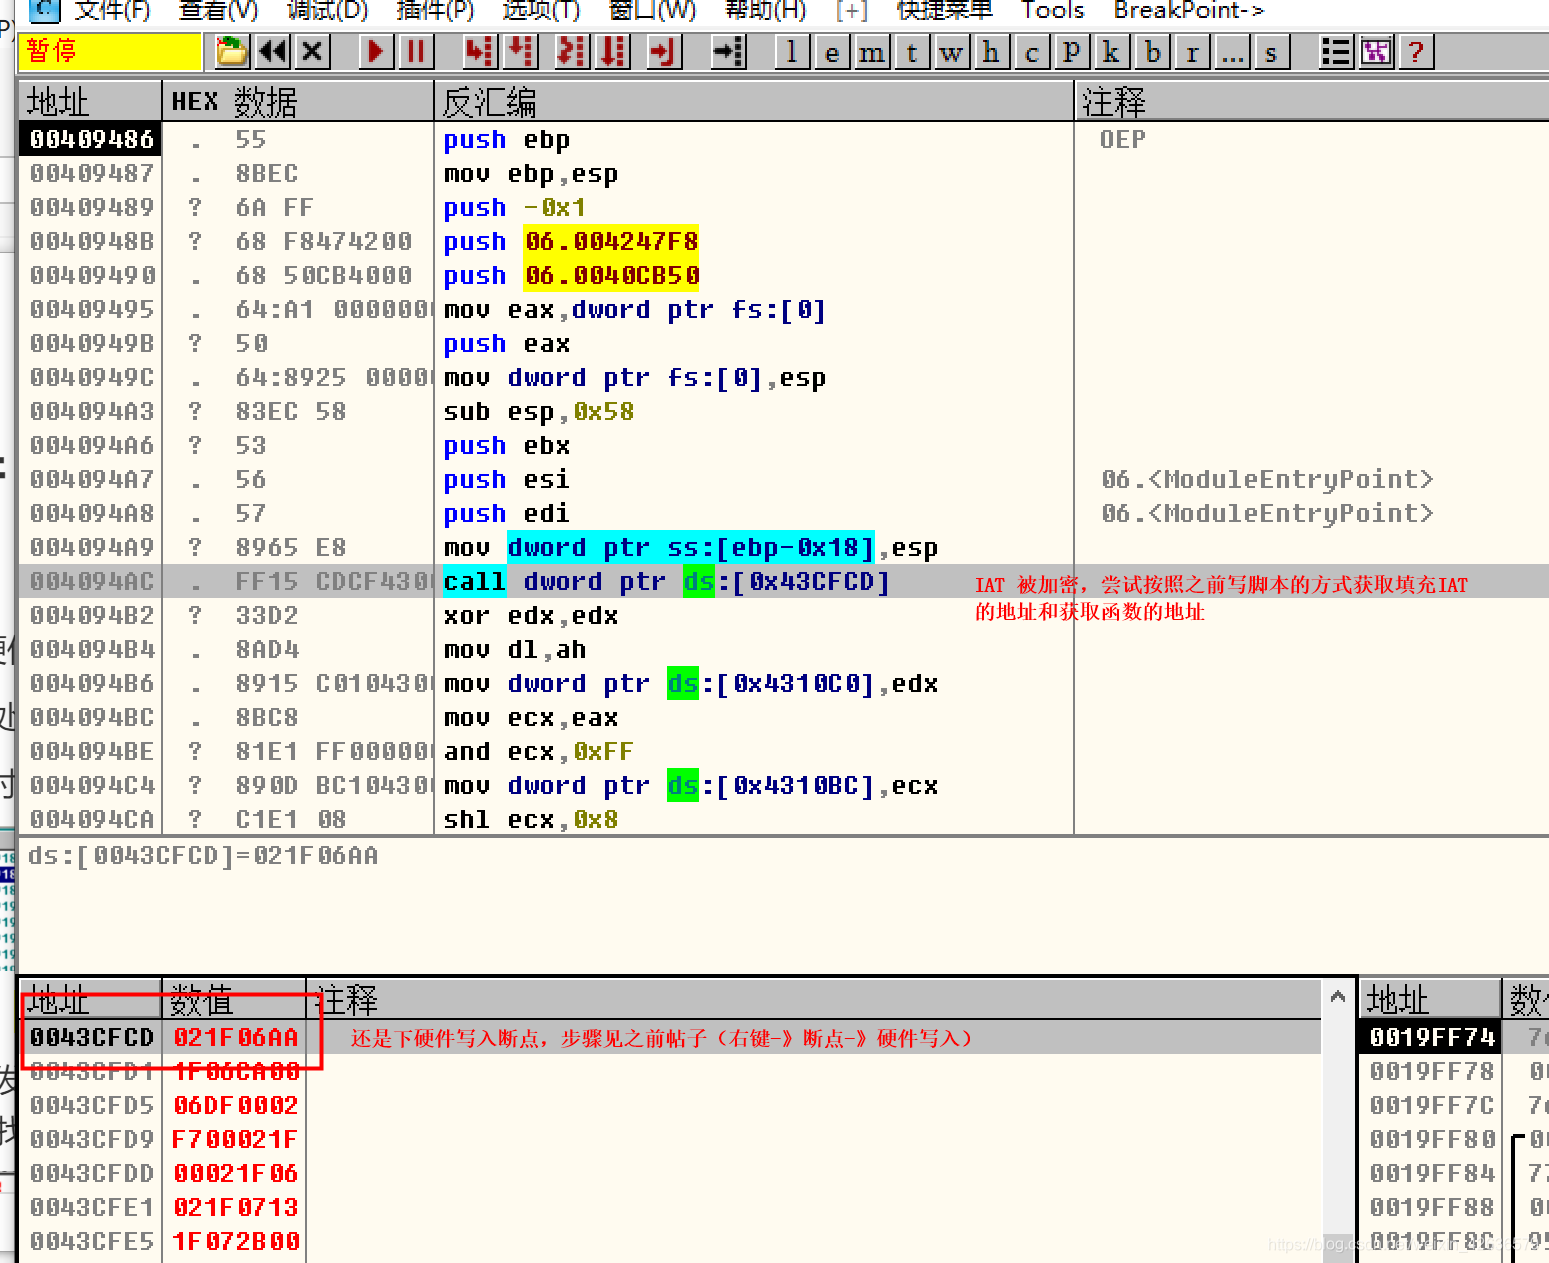The width and height of the screenshot is (1549, 1263).
Task: Open Patches window with 'p' button
Action: tap(1071, 51)
